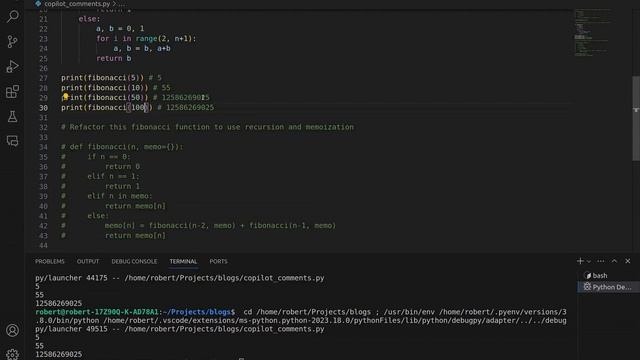Click the editor vertical scrollbar thumb
Image resolution: width=640 pixels, height=360 pixels.
pyautogui.click(x=636, y=118)
